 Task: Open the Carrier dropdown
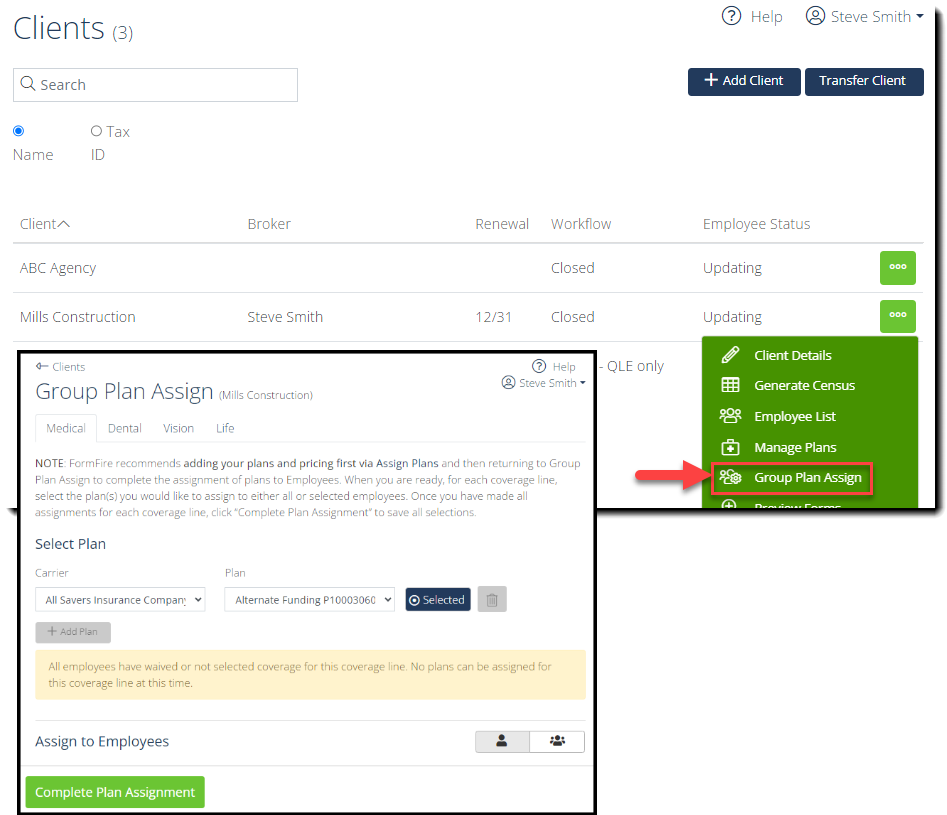pos(120,599)
